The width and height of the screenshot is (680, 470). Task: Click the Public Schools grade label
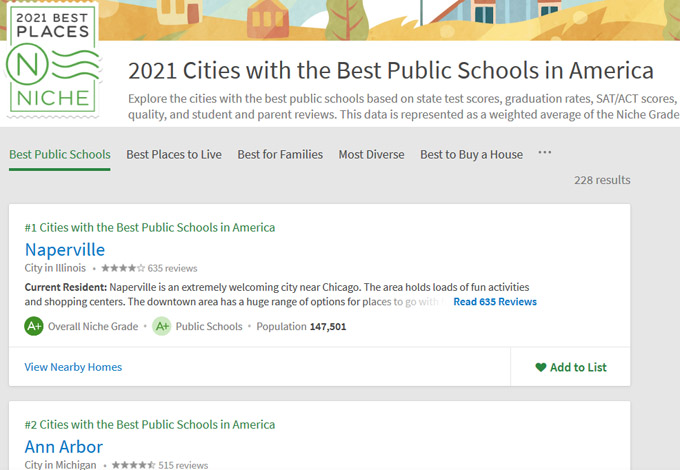pos(209,326)
